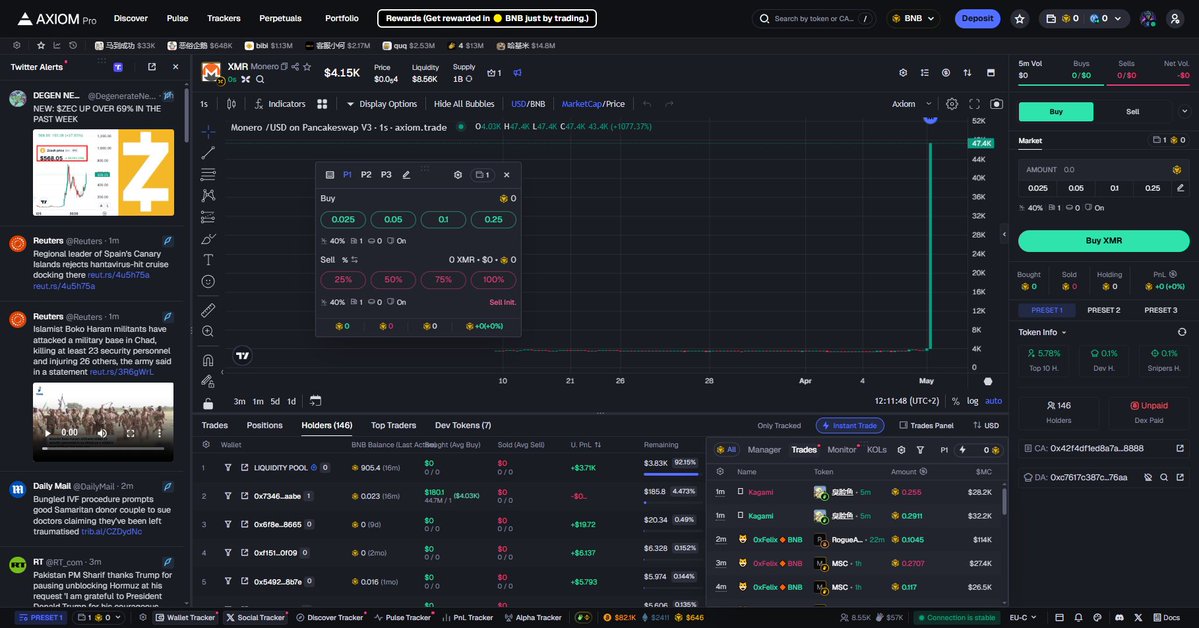Click the 0.25 buy button in floating panel
This screenshot has height=628, width=1199.
493,220
